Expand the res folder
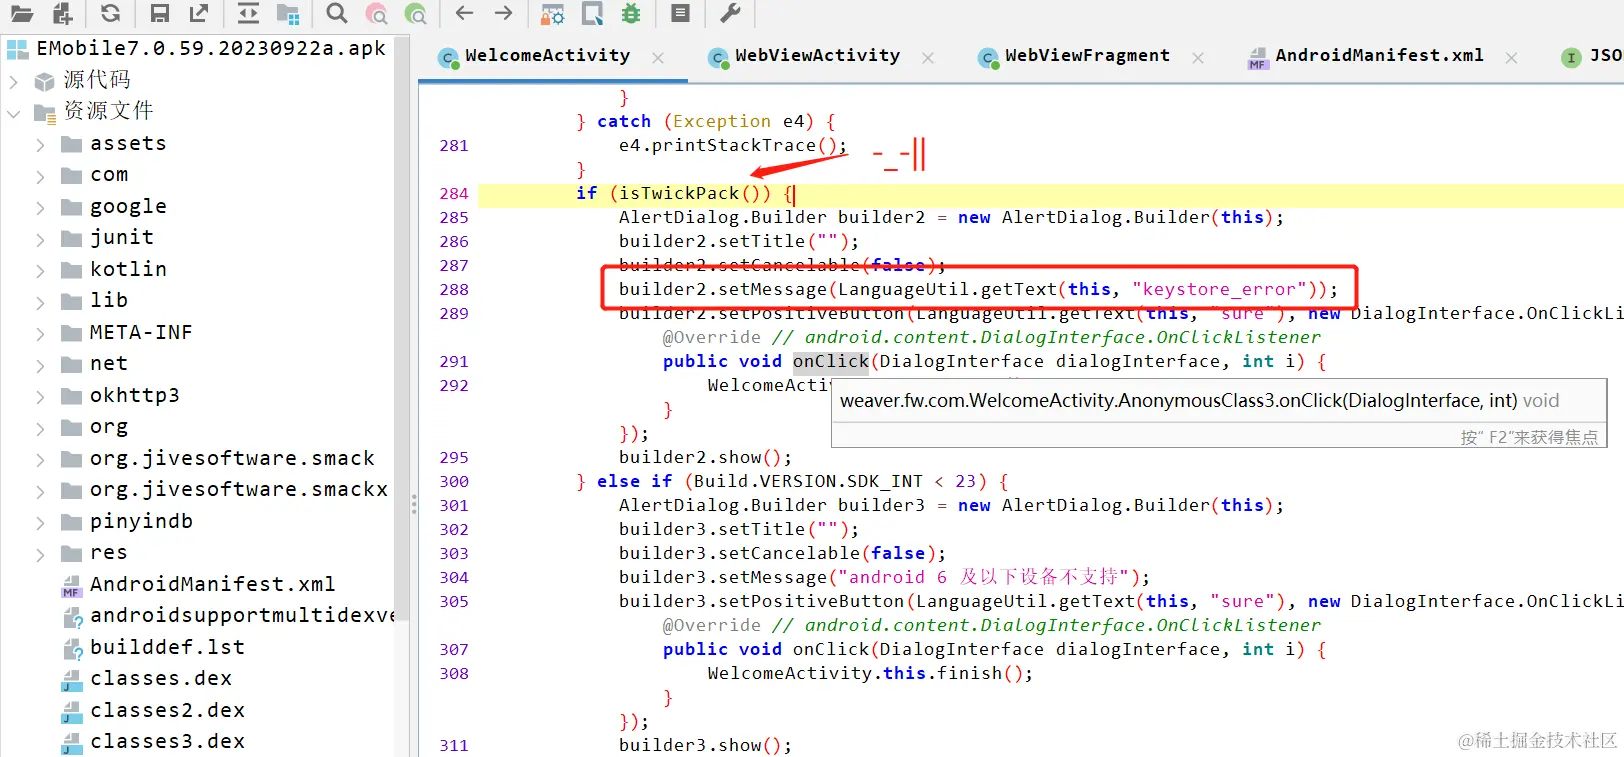Screen dimensions: 1624x757 40,554
